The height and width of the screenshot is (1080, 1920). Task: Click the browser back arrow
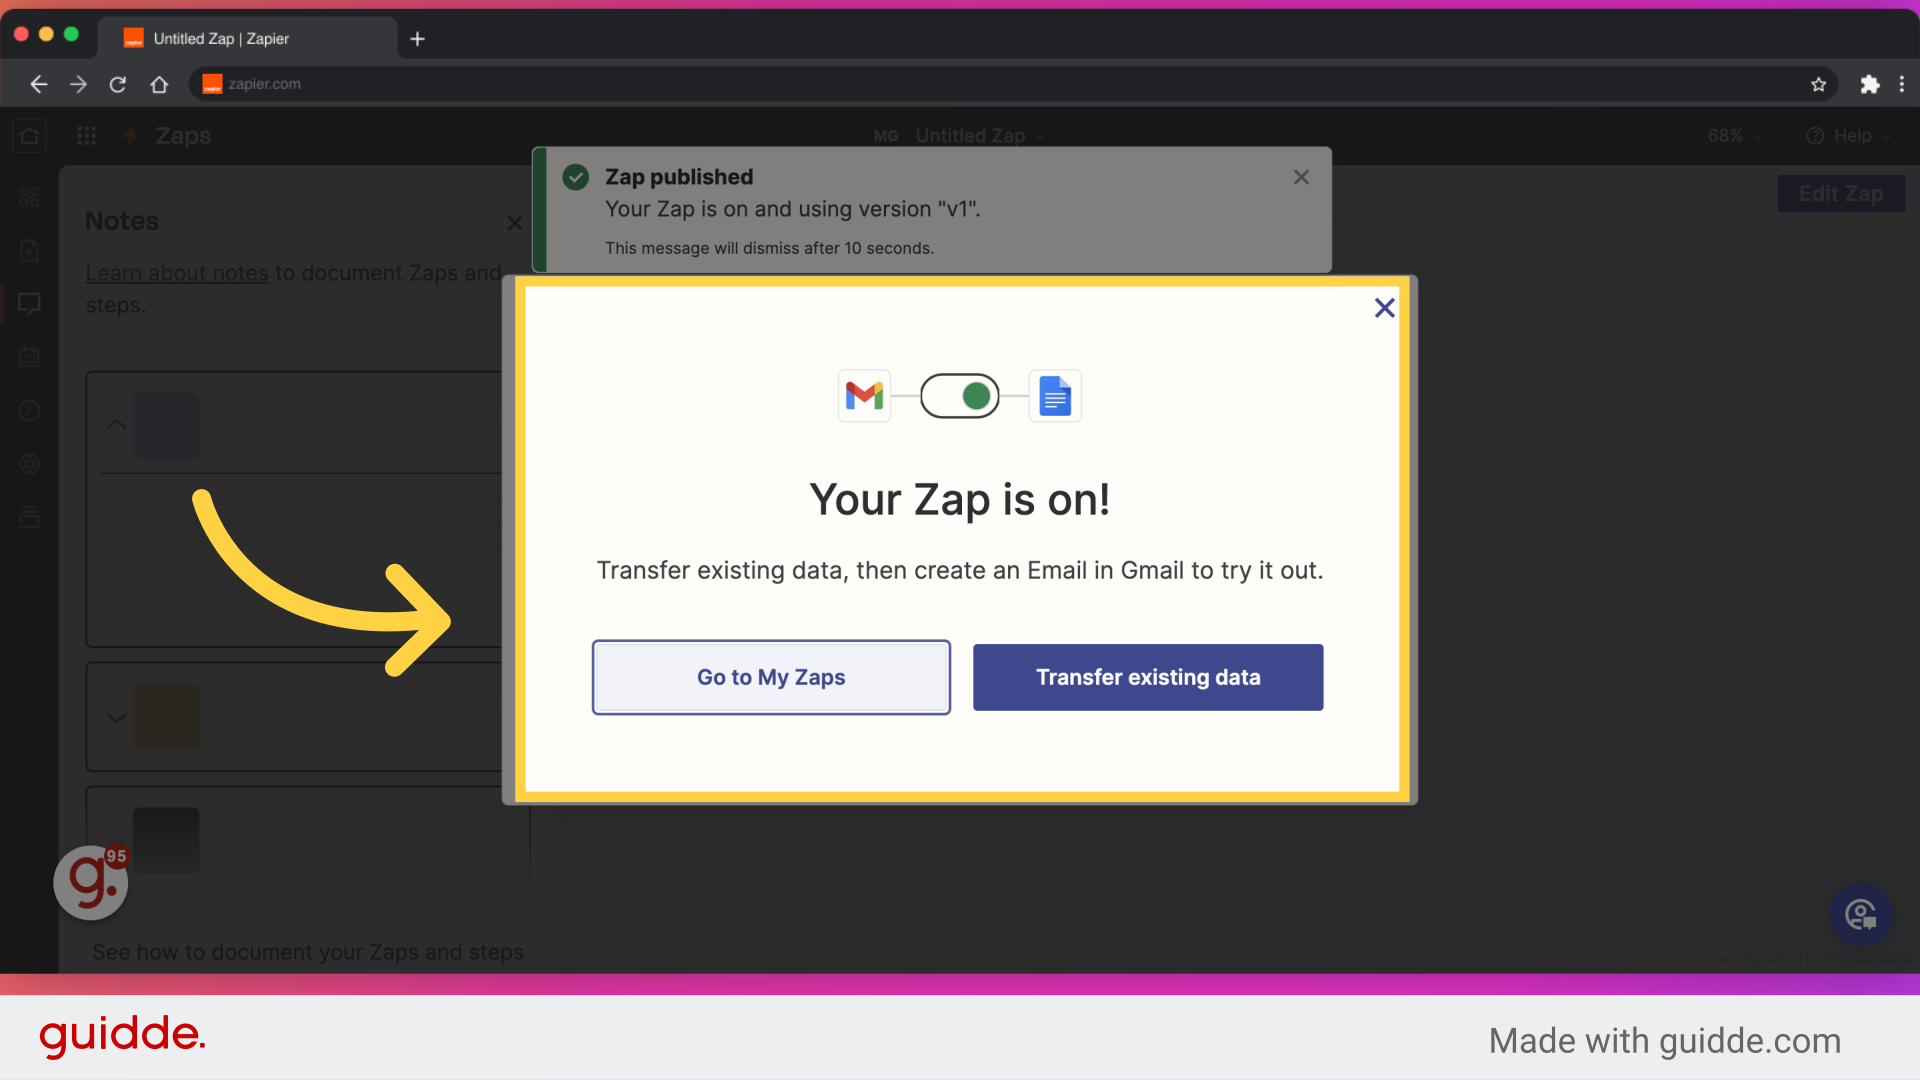click(x=38, y=85)
